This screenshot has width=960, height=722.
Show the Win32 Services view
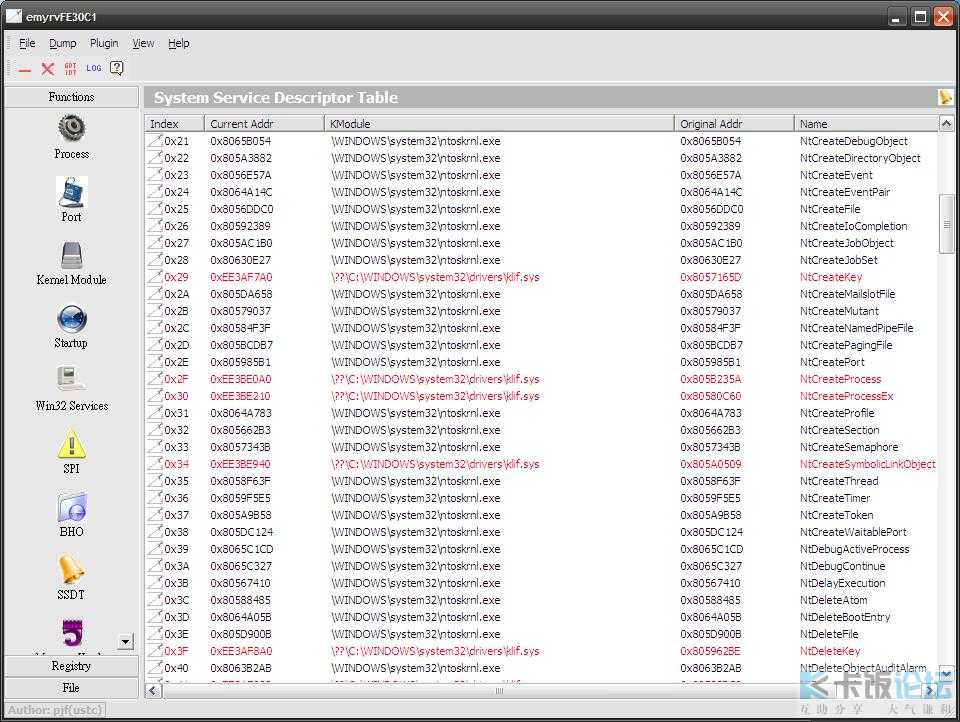pos(72,380)
